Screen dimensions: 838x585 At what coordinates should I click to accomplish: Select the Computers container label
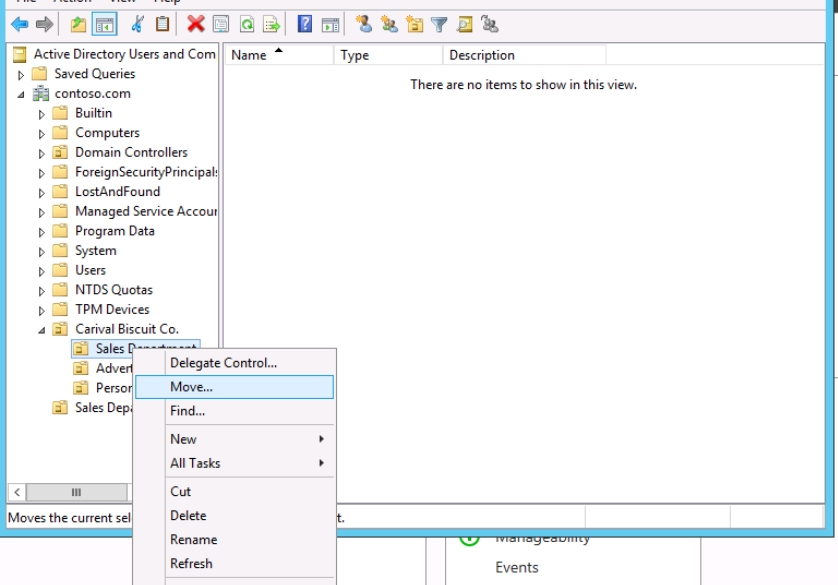point(107,132)
